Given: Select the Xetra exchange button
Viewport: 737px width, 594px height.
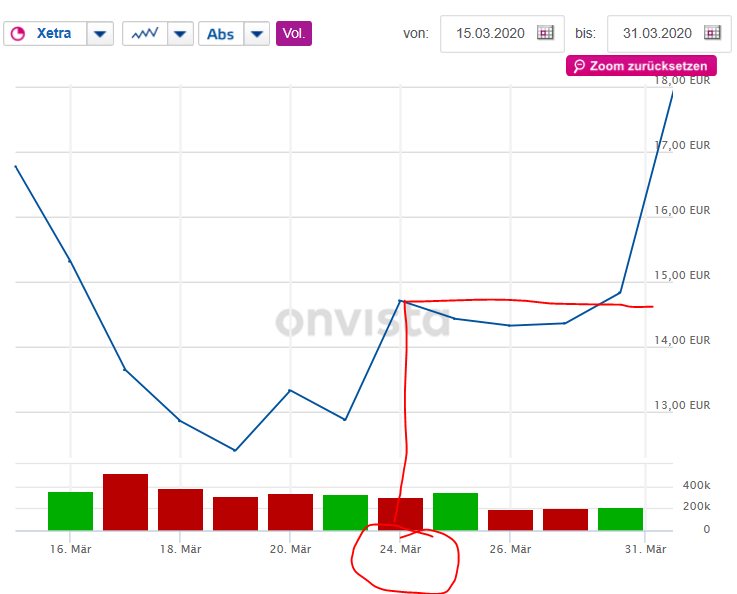Looking at the screenshot, I should [45, 34].
